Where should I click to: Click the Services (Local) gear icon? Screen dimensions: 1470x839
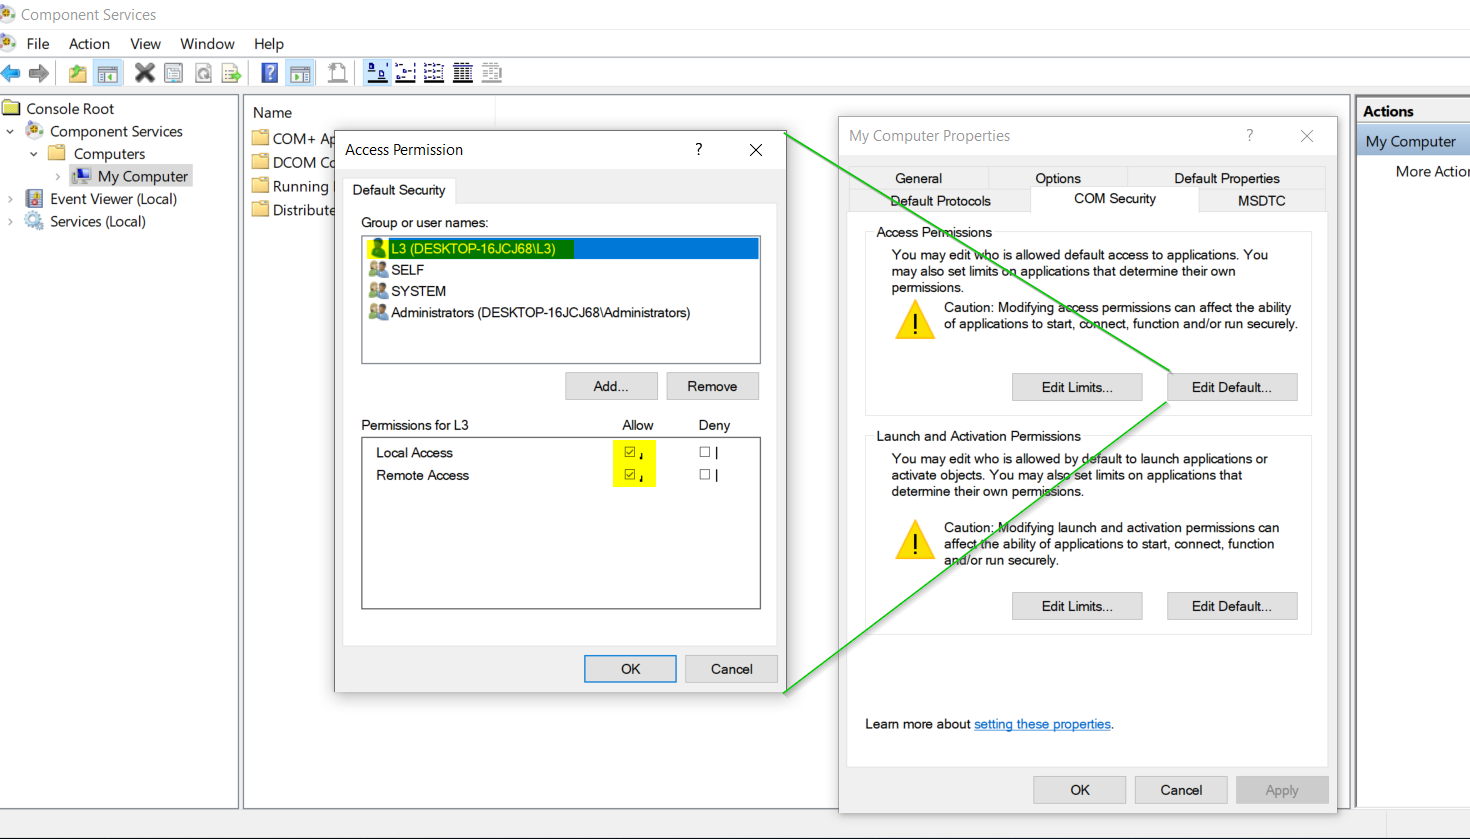coord(35,221)
